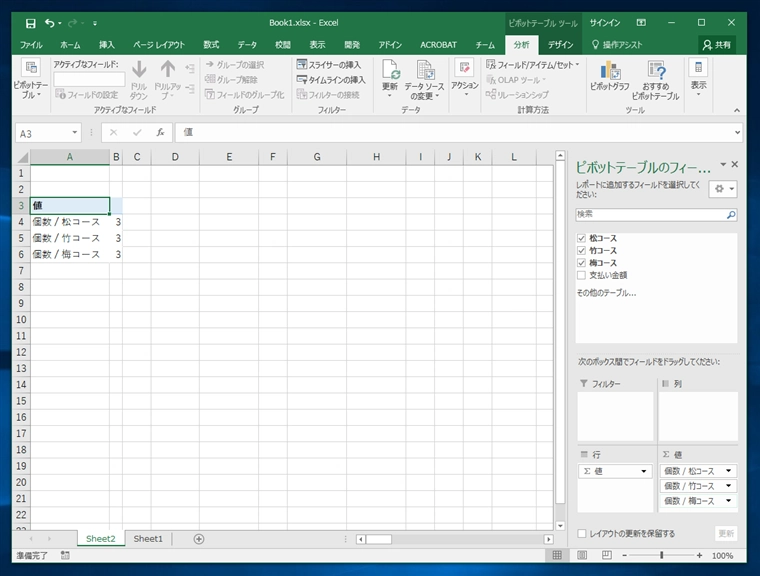
Task: Click the 共有 share button
Action: pos(717,45)
